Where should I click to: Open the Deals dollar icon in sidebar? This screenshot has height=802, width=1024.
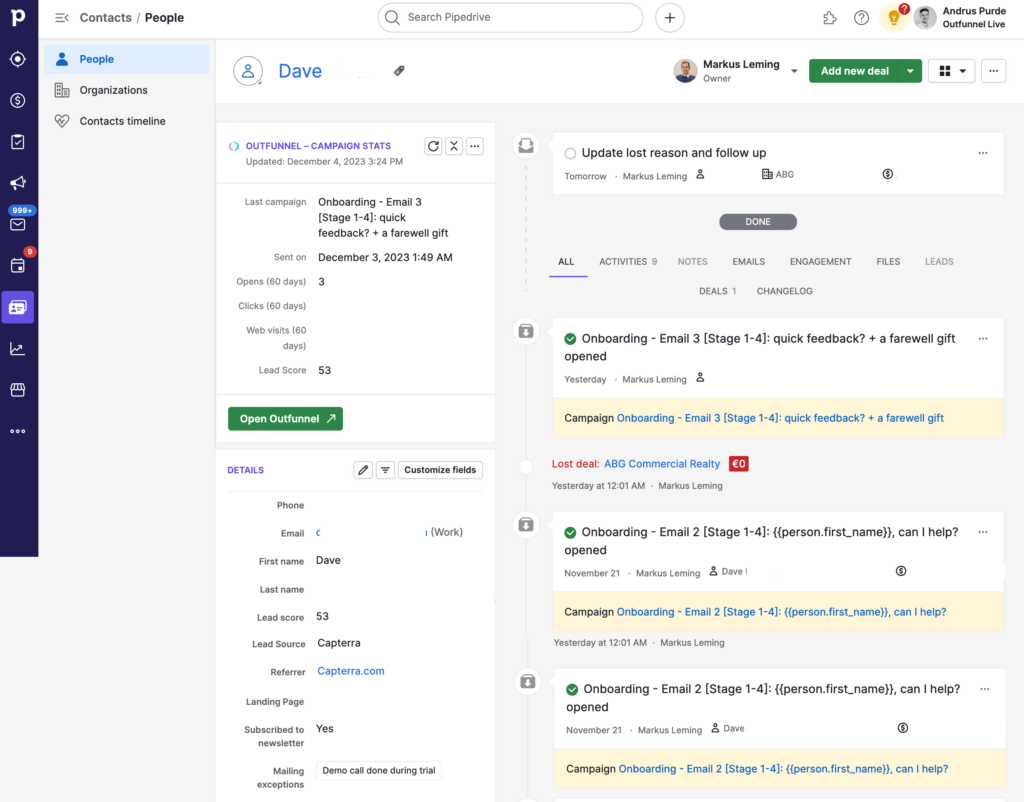point(18,100)
